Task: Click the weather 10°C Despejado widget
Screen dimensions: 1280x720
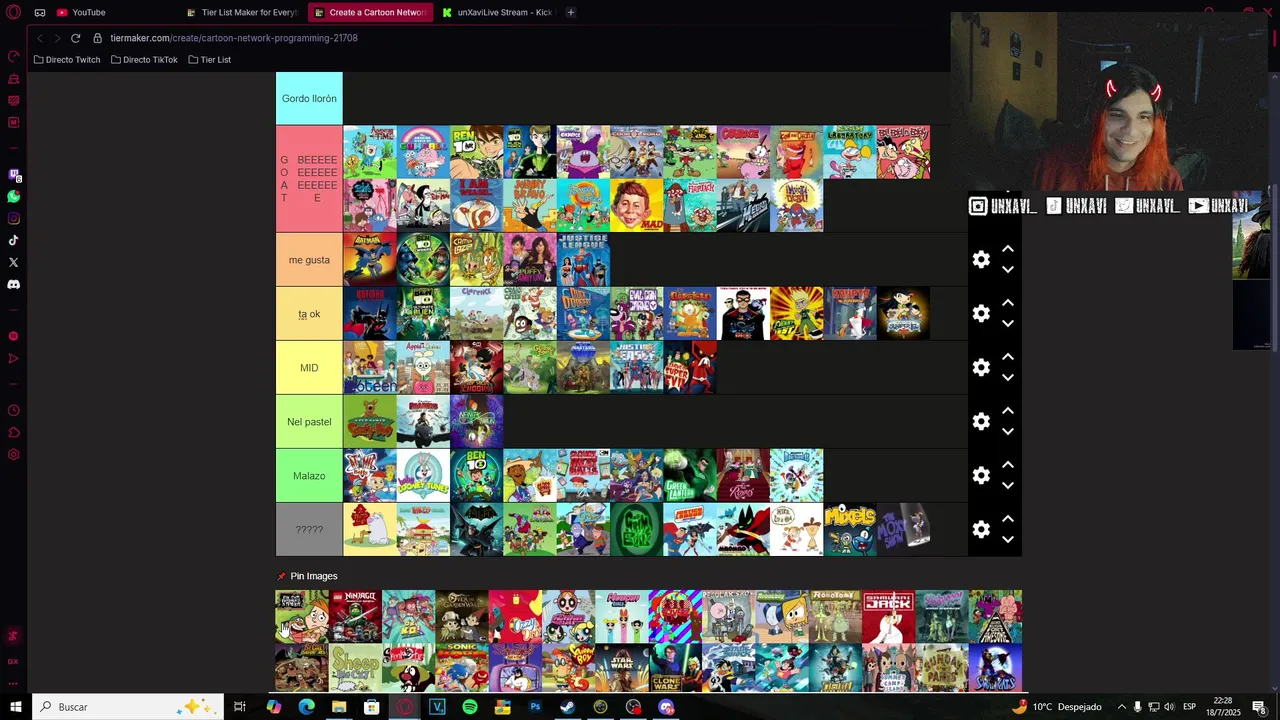Action: click(1057, 707)
